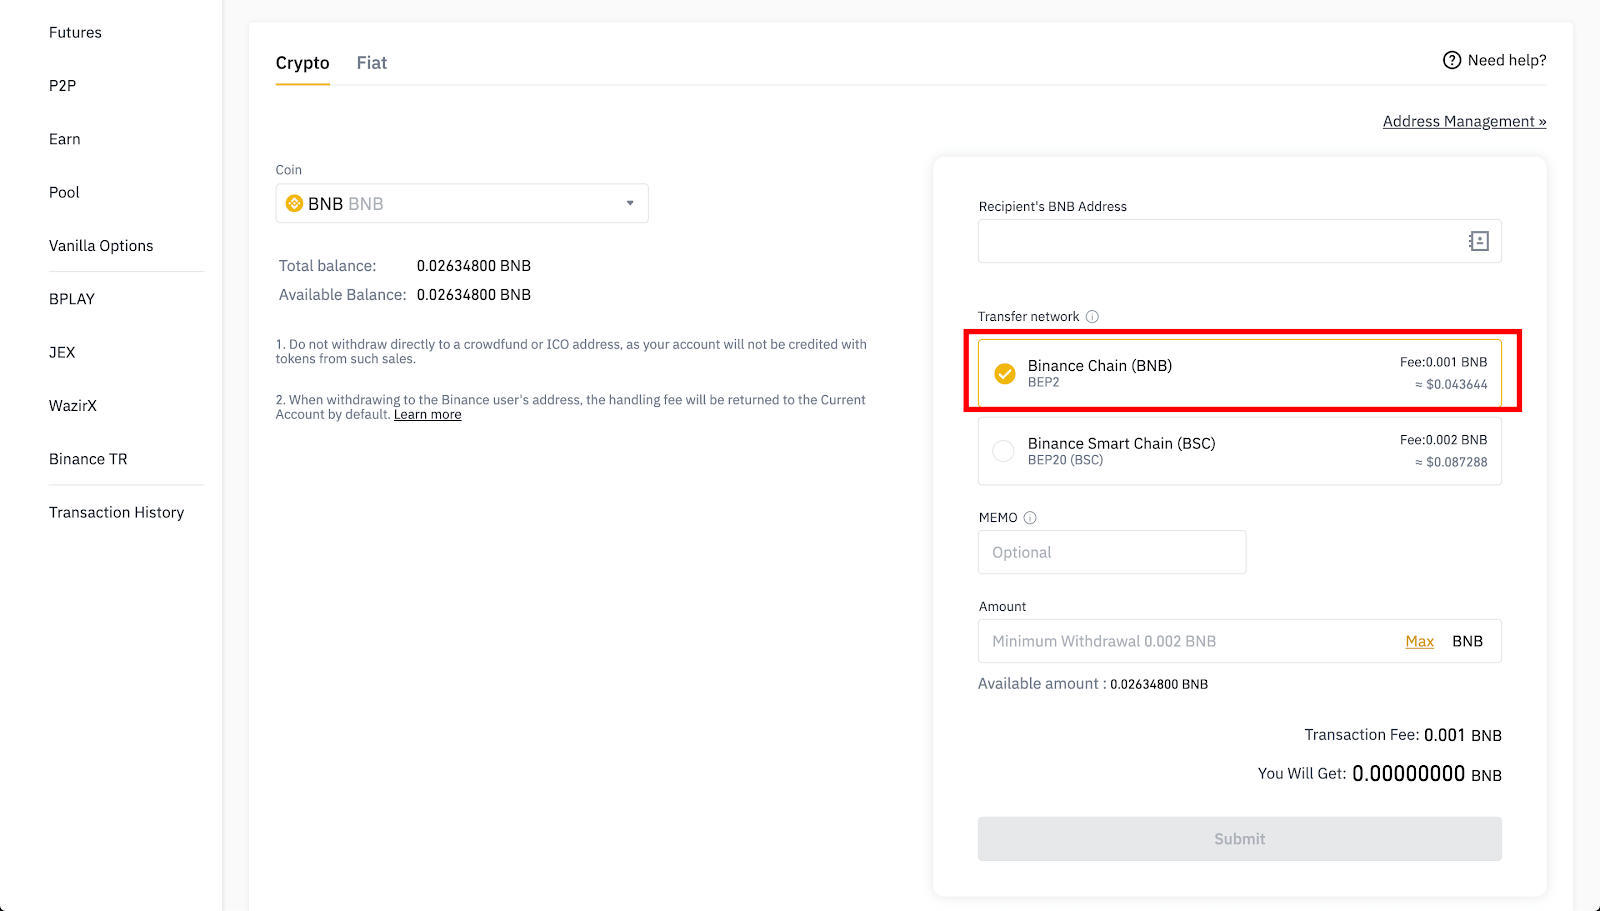Click the Max amount link
1600x911 pixels.
(x=1419, y=642)
